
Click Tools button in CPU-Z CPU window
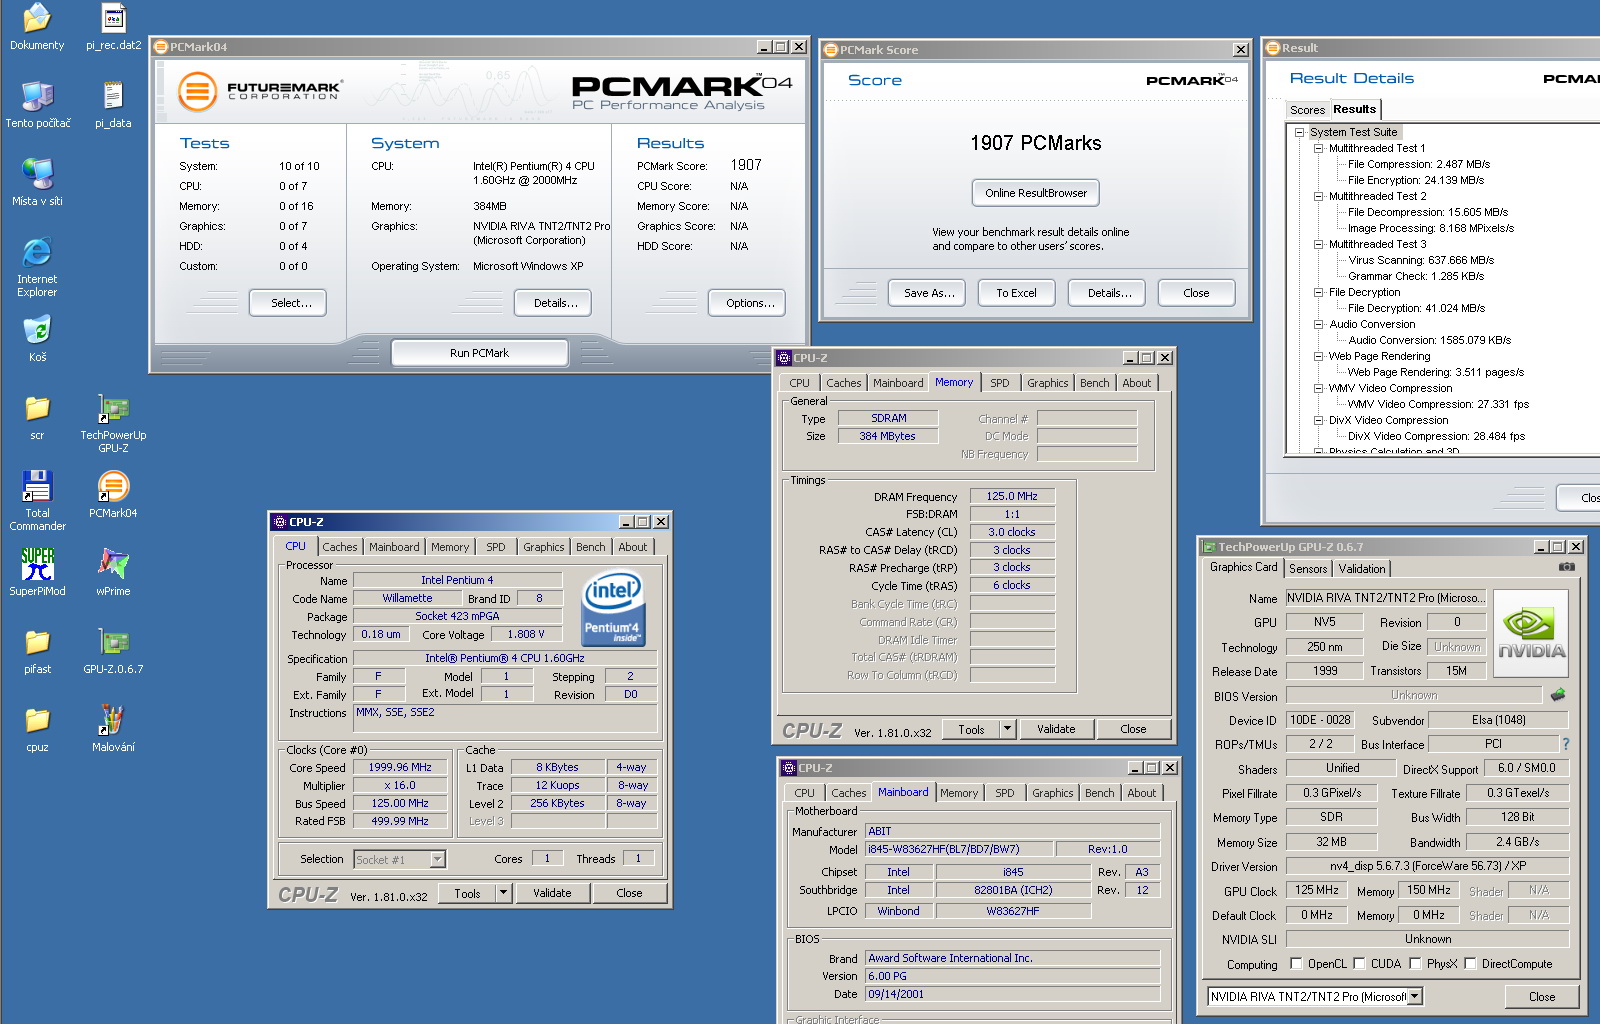tap(467, 893)
